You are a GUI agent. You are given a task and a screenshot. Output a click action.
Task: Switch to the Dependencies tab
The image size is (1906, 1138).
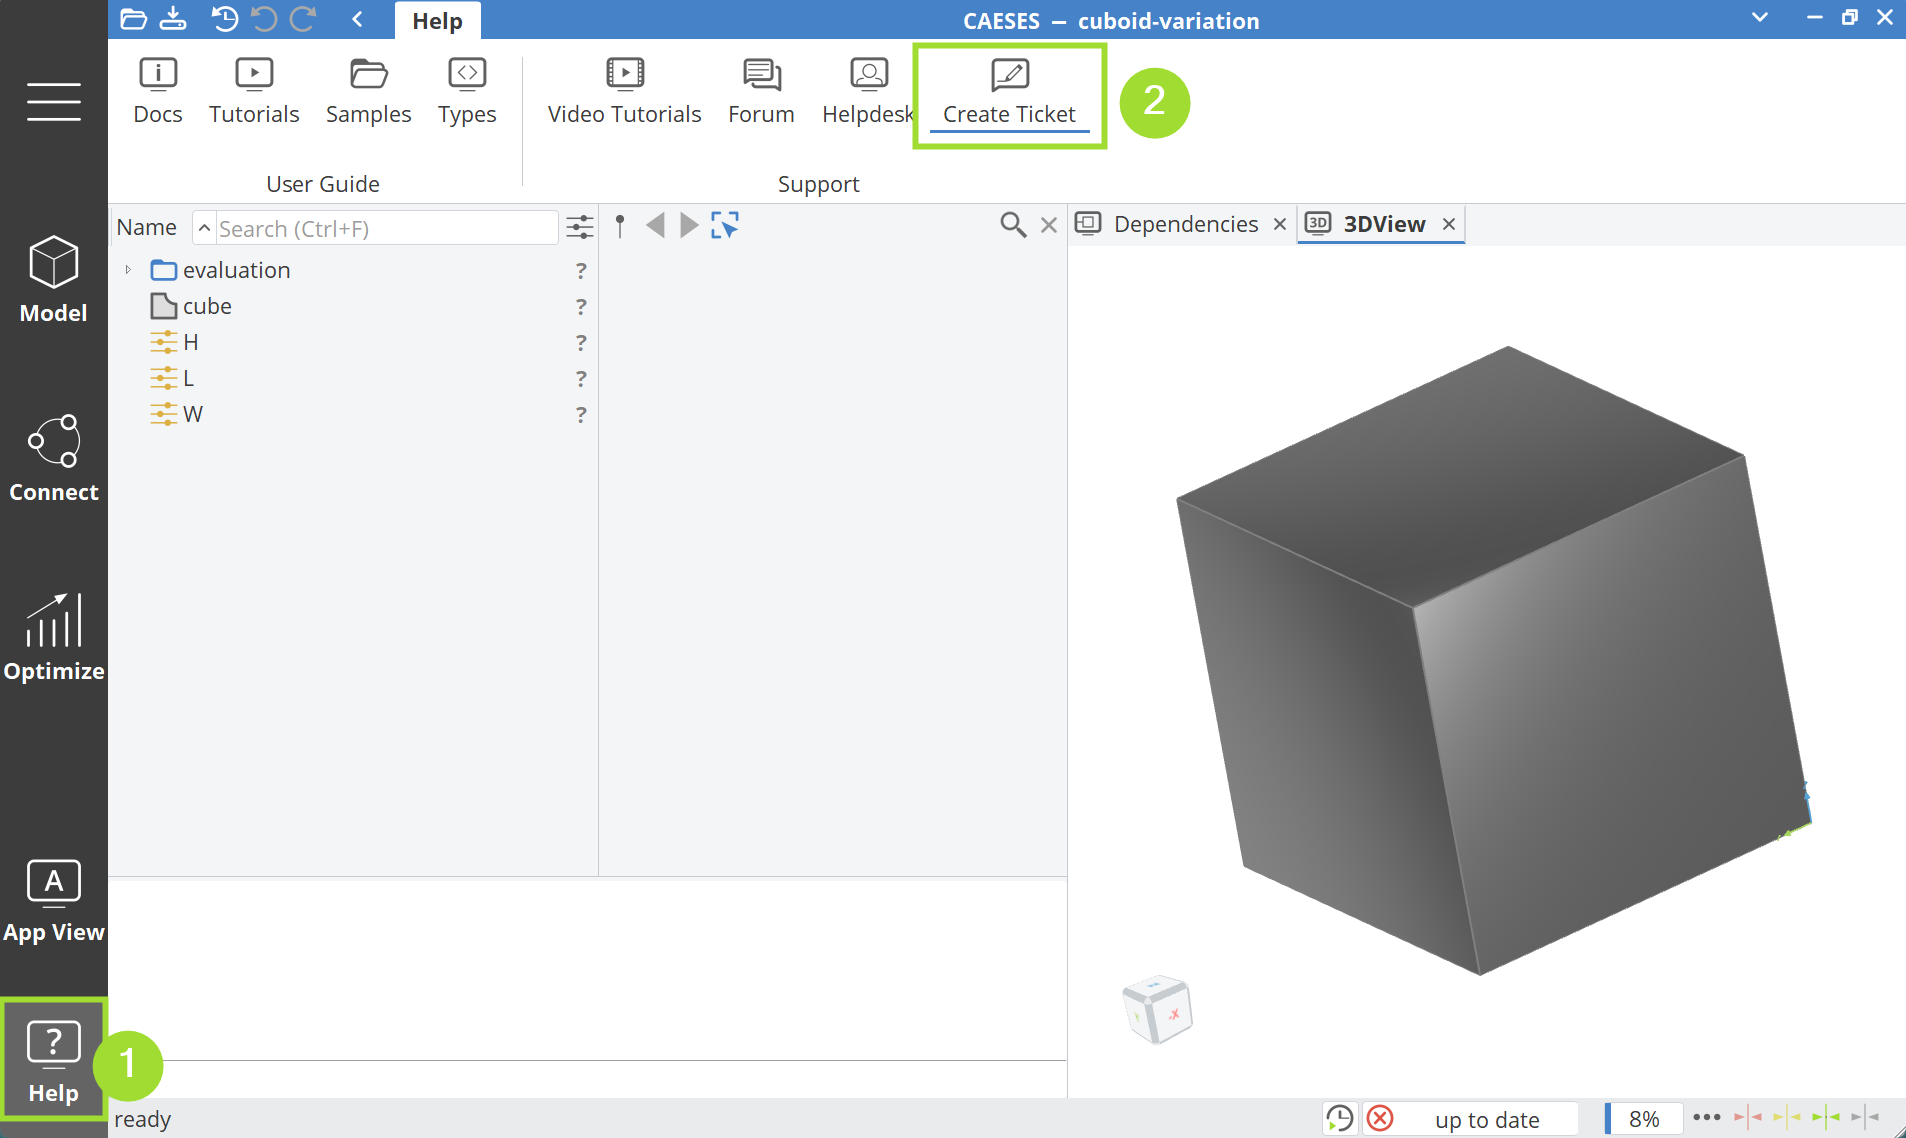[1185, 224]
